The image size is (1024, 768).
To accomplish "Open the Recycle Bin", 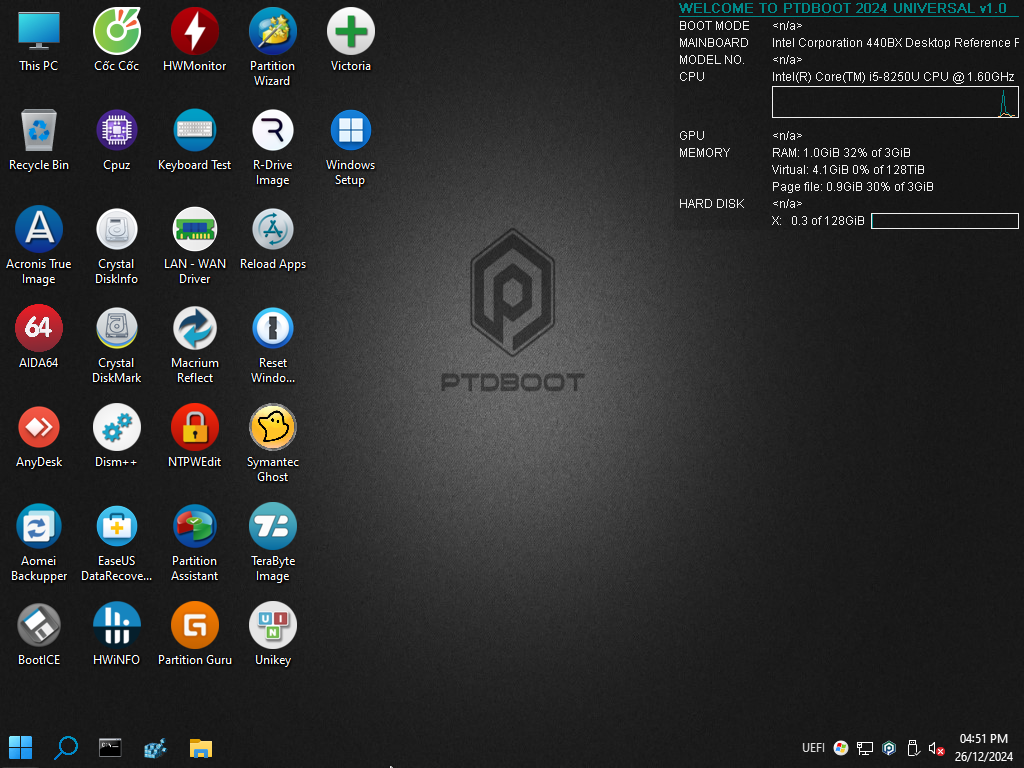I will pos(39,140).
